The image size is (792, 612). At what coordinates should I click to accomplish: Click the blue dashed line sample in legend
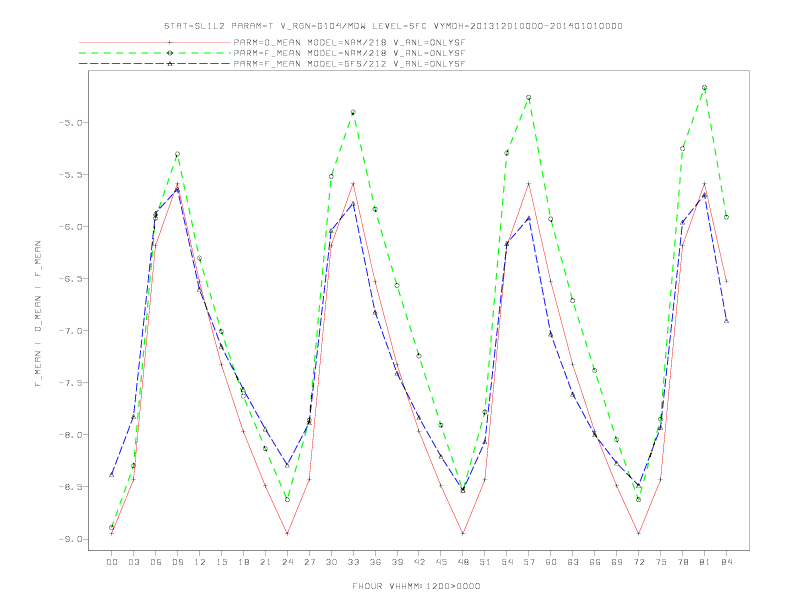[x=155, y=64]
